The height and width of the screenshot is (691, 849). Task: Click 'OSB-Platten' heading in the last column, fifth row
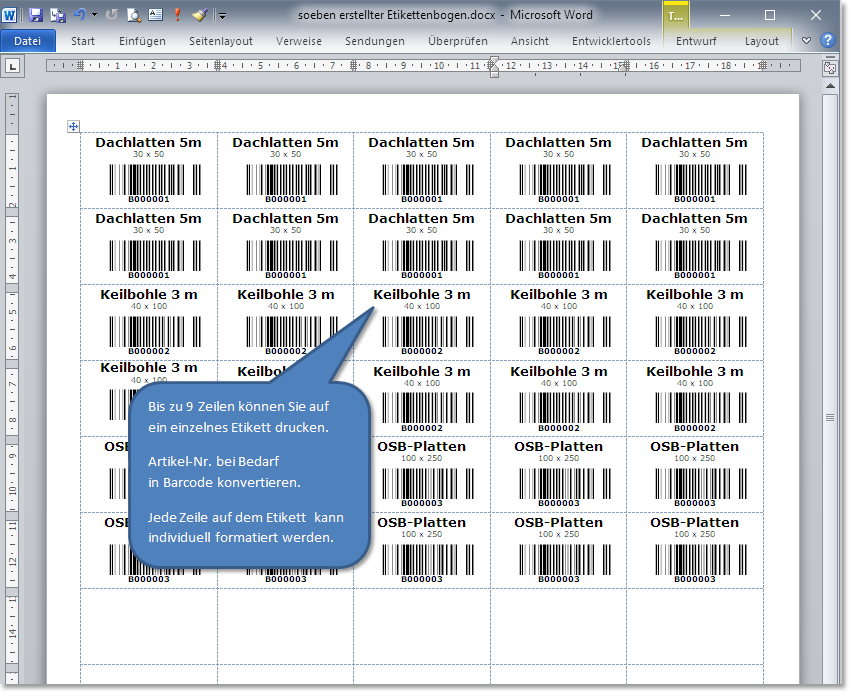coord(695,447)
